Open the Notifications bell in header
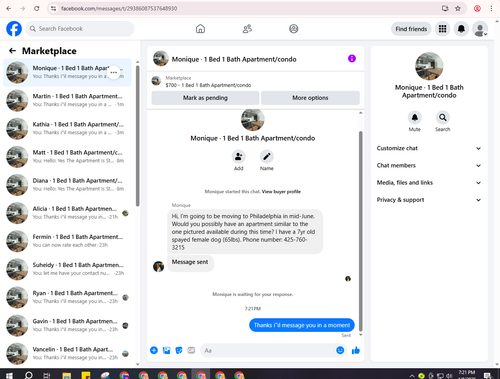 (461, 29)
